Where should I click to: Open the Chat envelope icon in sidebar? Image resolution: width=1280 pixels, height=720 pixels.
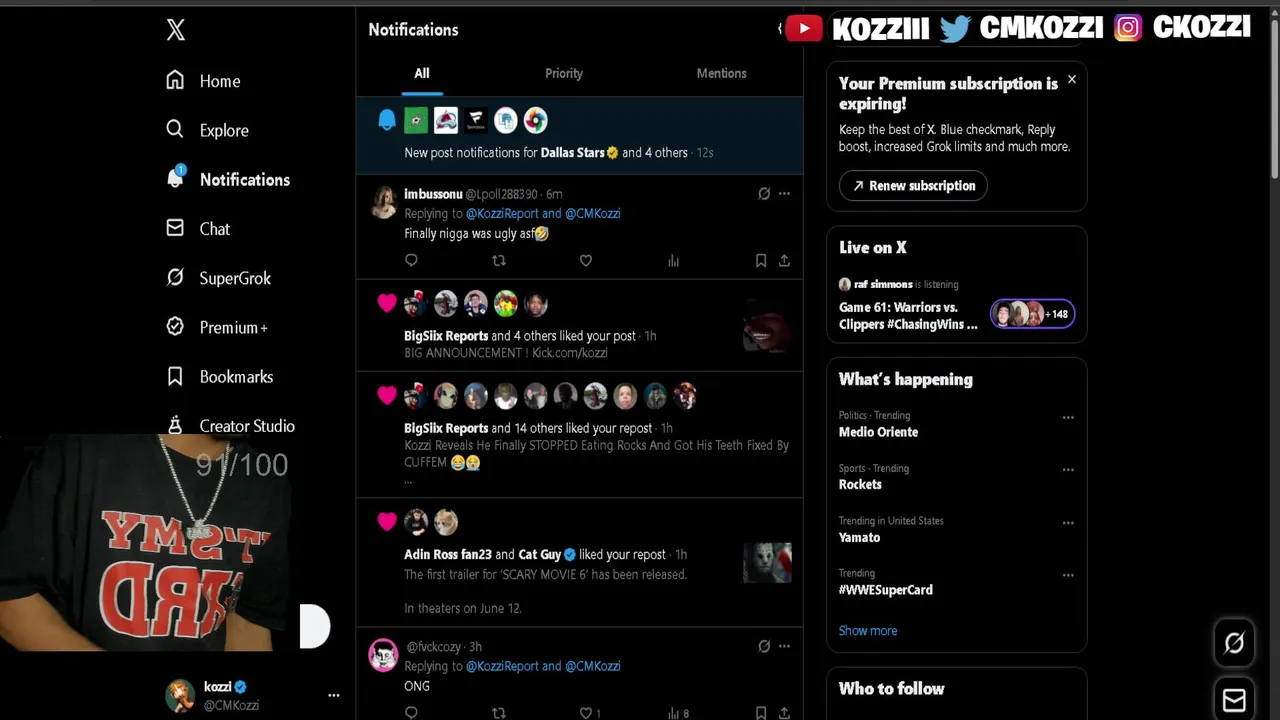(175, 228)
